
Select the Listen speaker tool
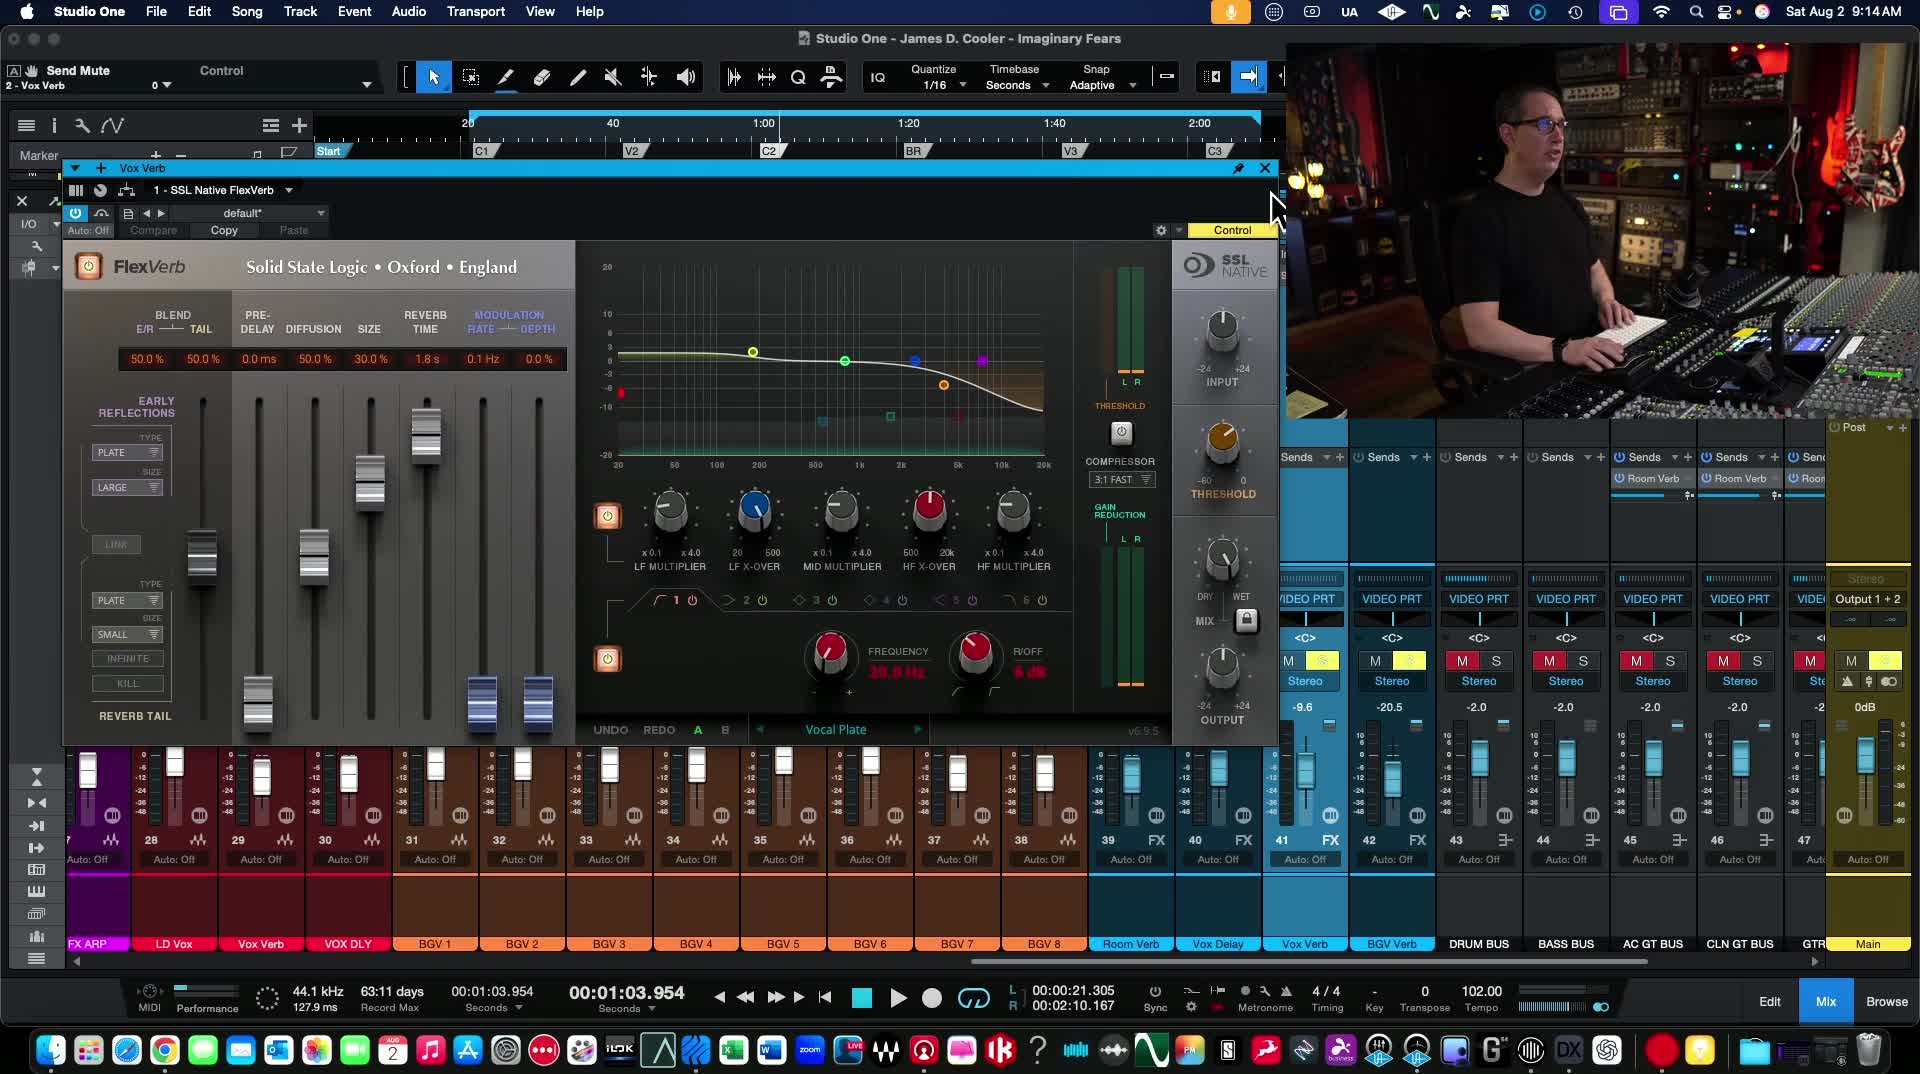pos(686,77)
